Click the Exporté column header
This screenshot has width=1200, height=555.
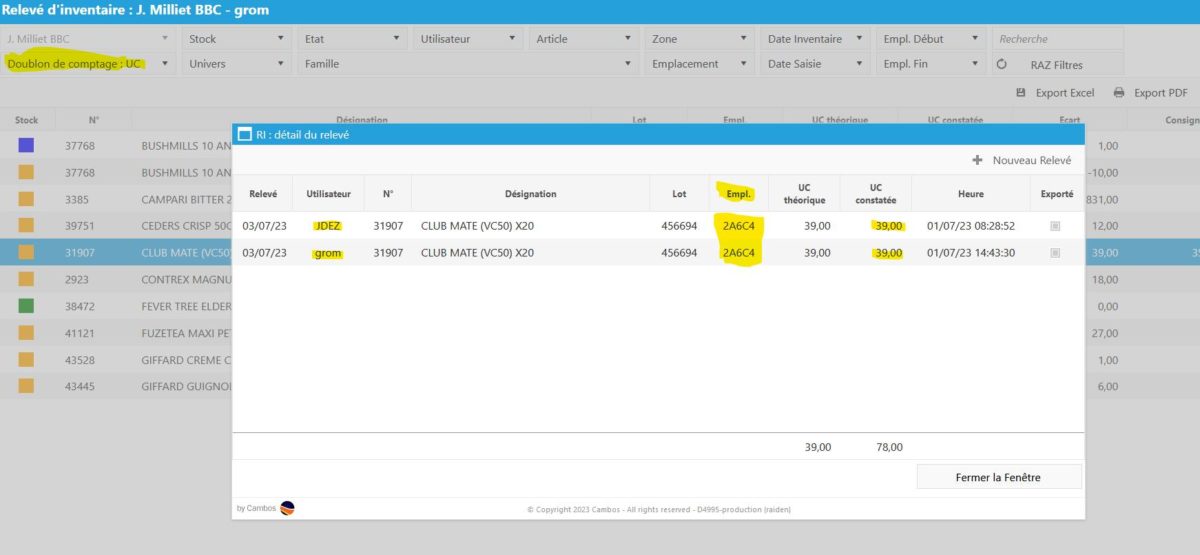pyautogui.click(x=1056, y=194)
